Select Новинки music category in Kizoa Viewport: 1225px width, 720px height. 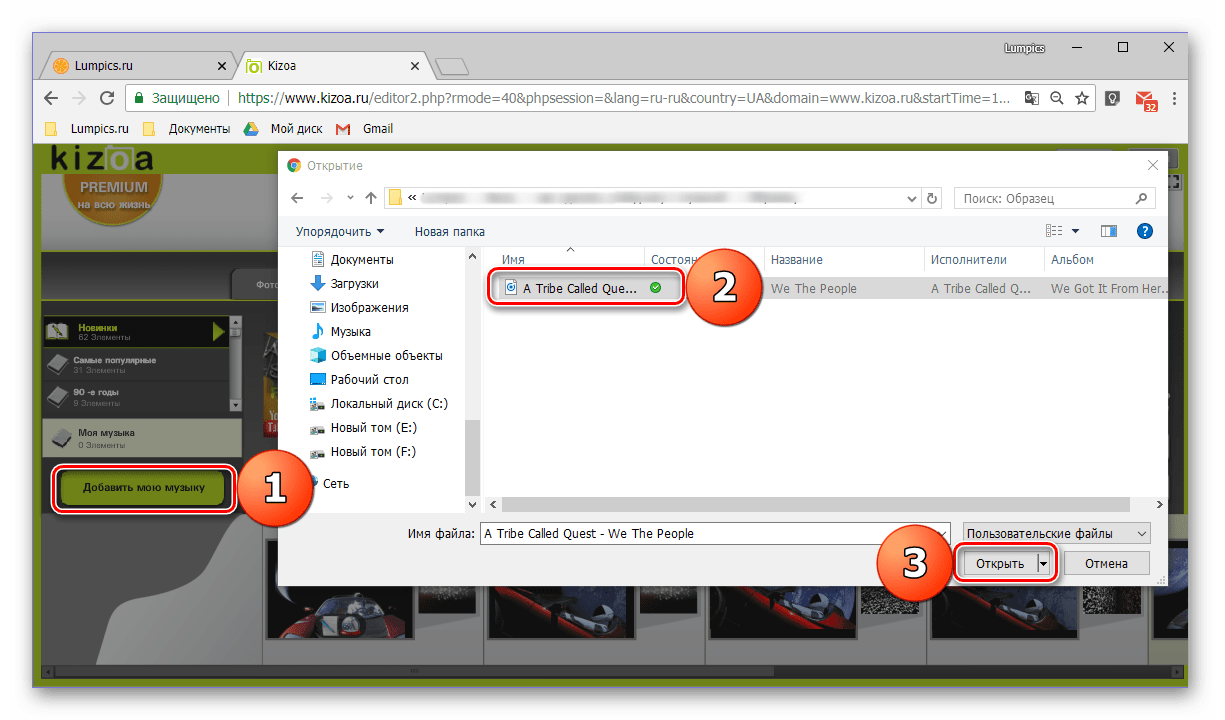click(135, 331)
